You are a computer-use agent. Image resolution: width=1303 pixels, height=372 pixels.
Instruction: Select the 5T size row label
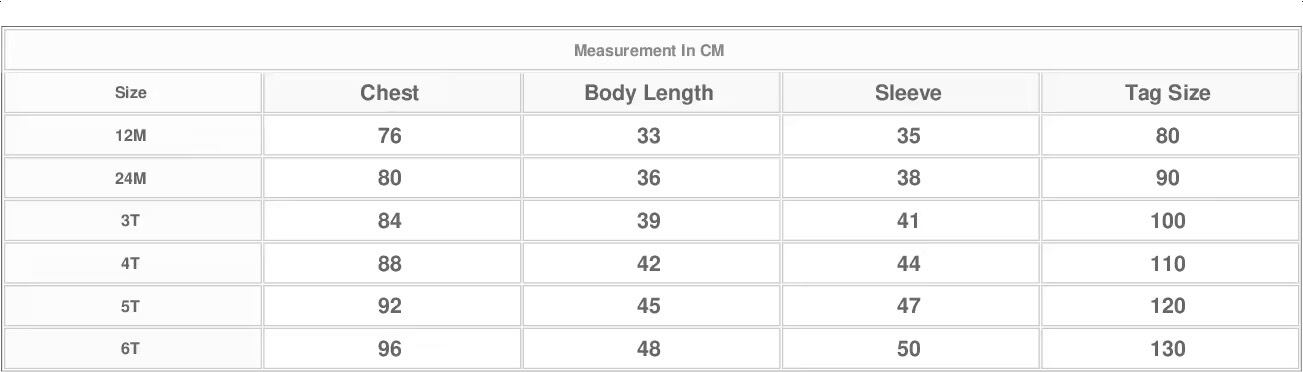[131, 306]
